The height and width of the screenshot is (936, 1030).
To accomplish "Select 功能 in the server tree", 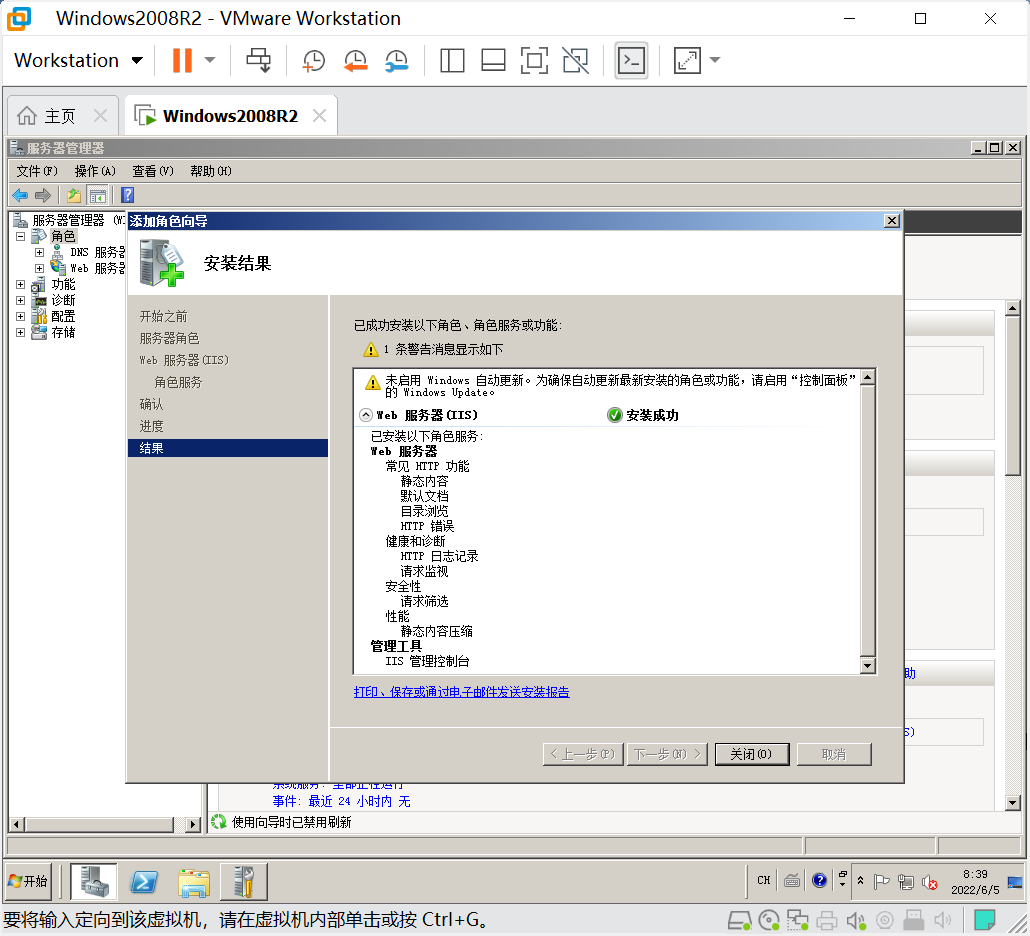I will [63, 284].
